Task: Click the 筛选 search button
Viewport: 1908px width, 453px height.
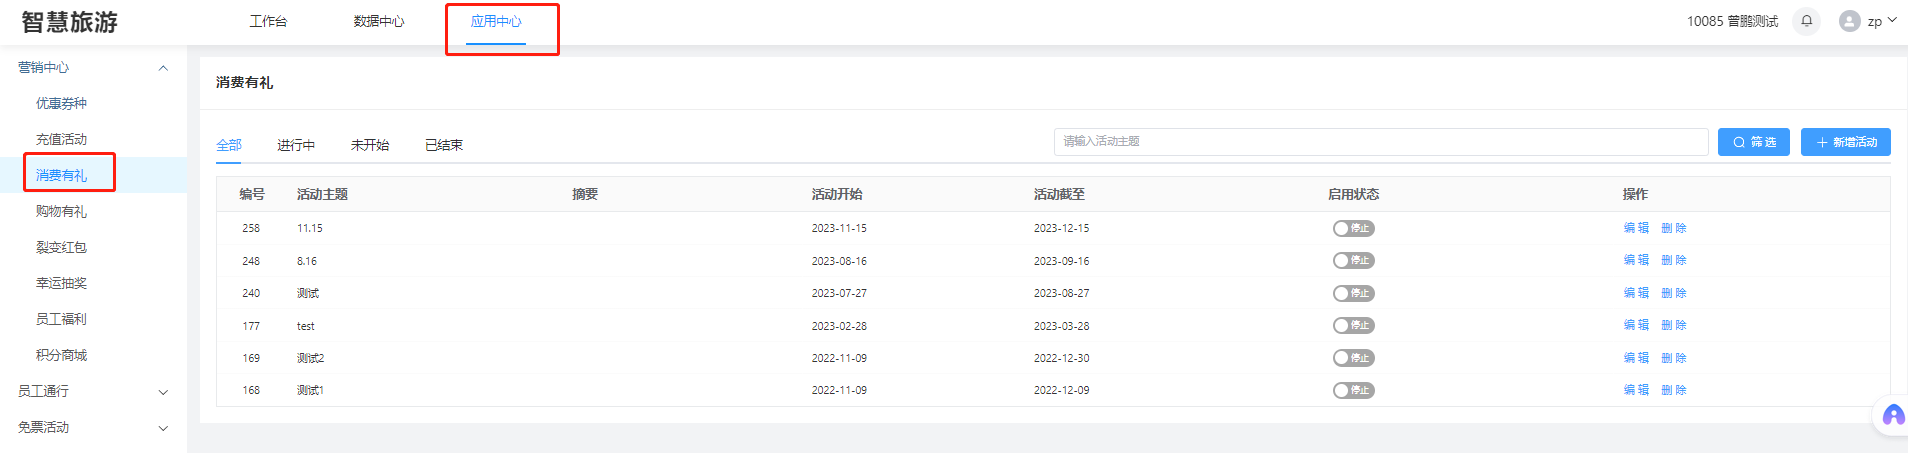Action: (1753, 142)
